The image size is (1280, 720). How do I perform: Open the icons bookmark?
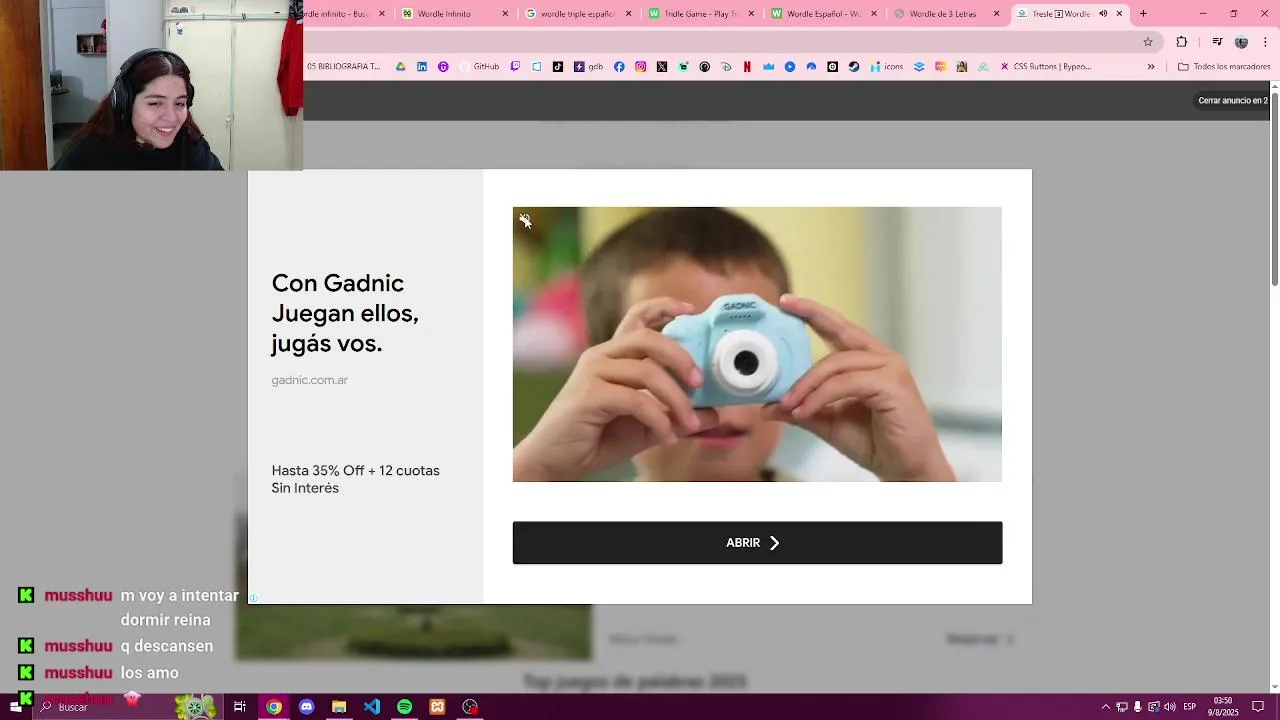[886, 67]
